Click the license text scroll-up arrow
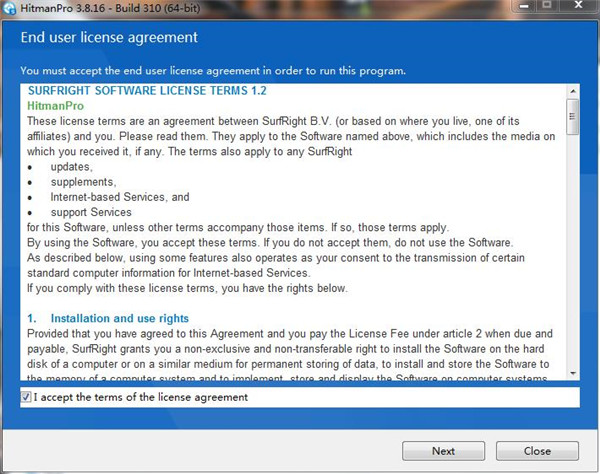600x474 pixels. tap(573, 91)
